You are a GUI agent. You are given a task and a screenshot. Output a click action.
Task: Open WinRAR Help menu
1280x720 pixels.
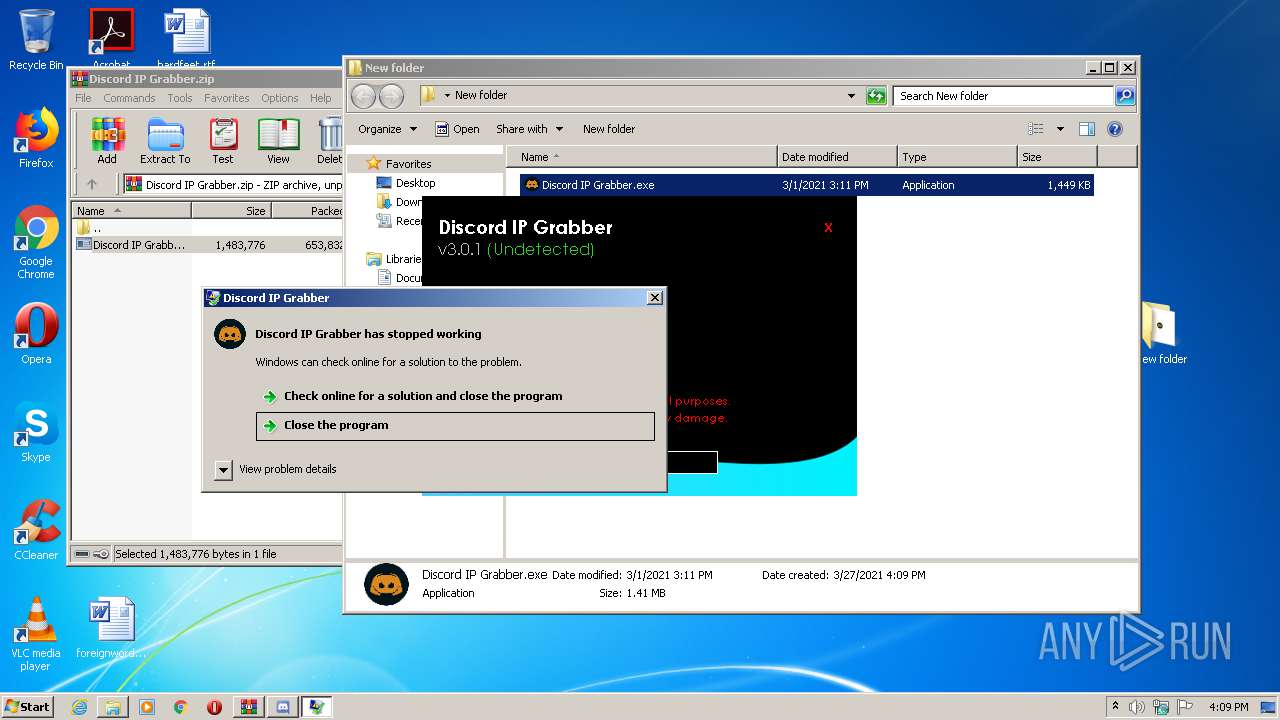coord(320,98)
